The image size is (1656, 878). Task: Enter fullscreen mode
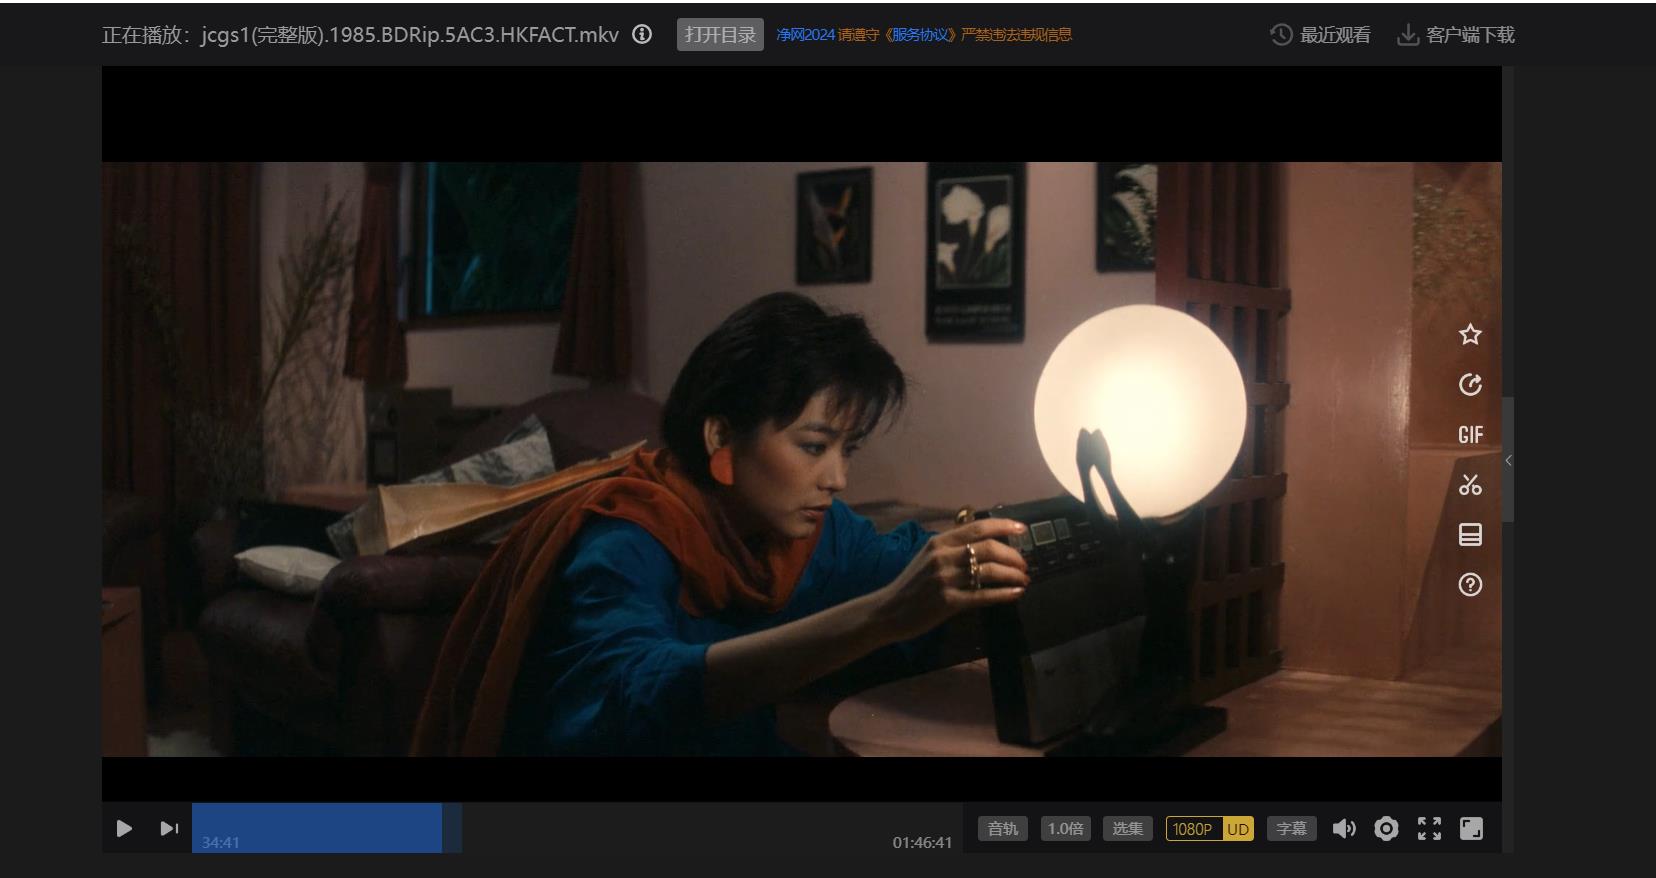[1429, 828]
